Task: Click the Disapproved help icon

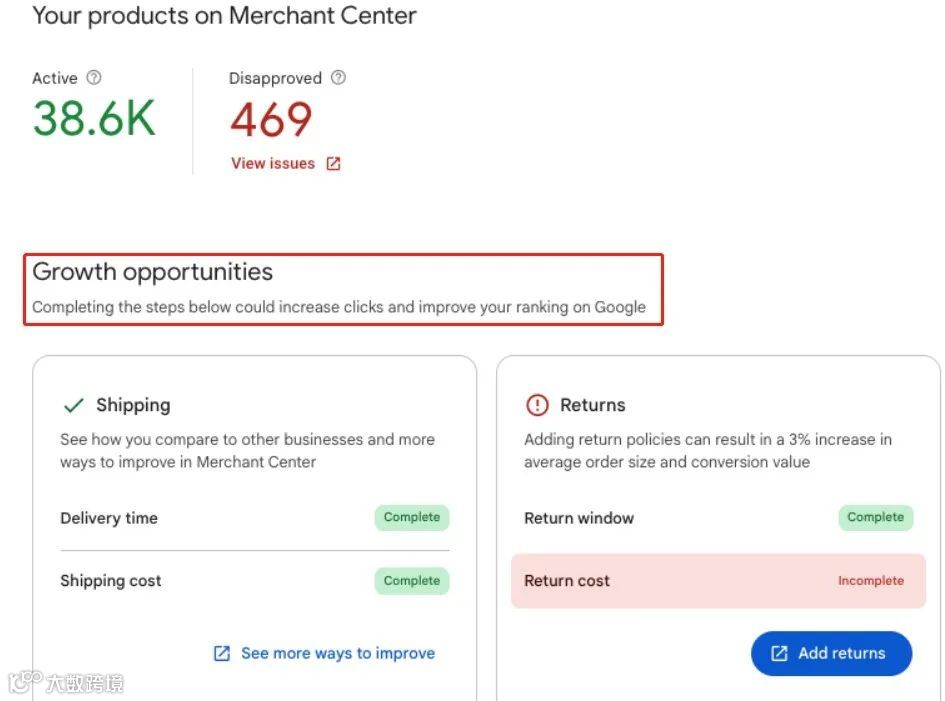Action: click(338, 77)
